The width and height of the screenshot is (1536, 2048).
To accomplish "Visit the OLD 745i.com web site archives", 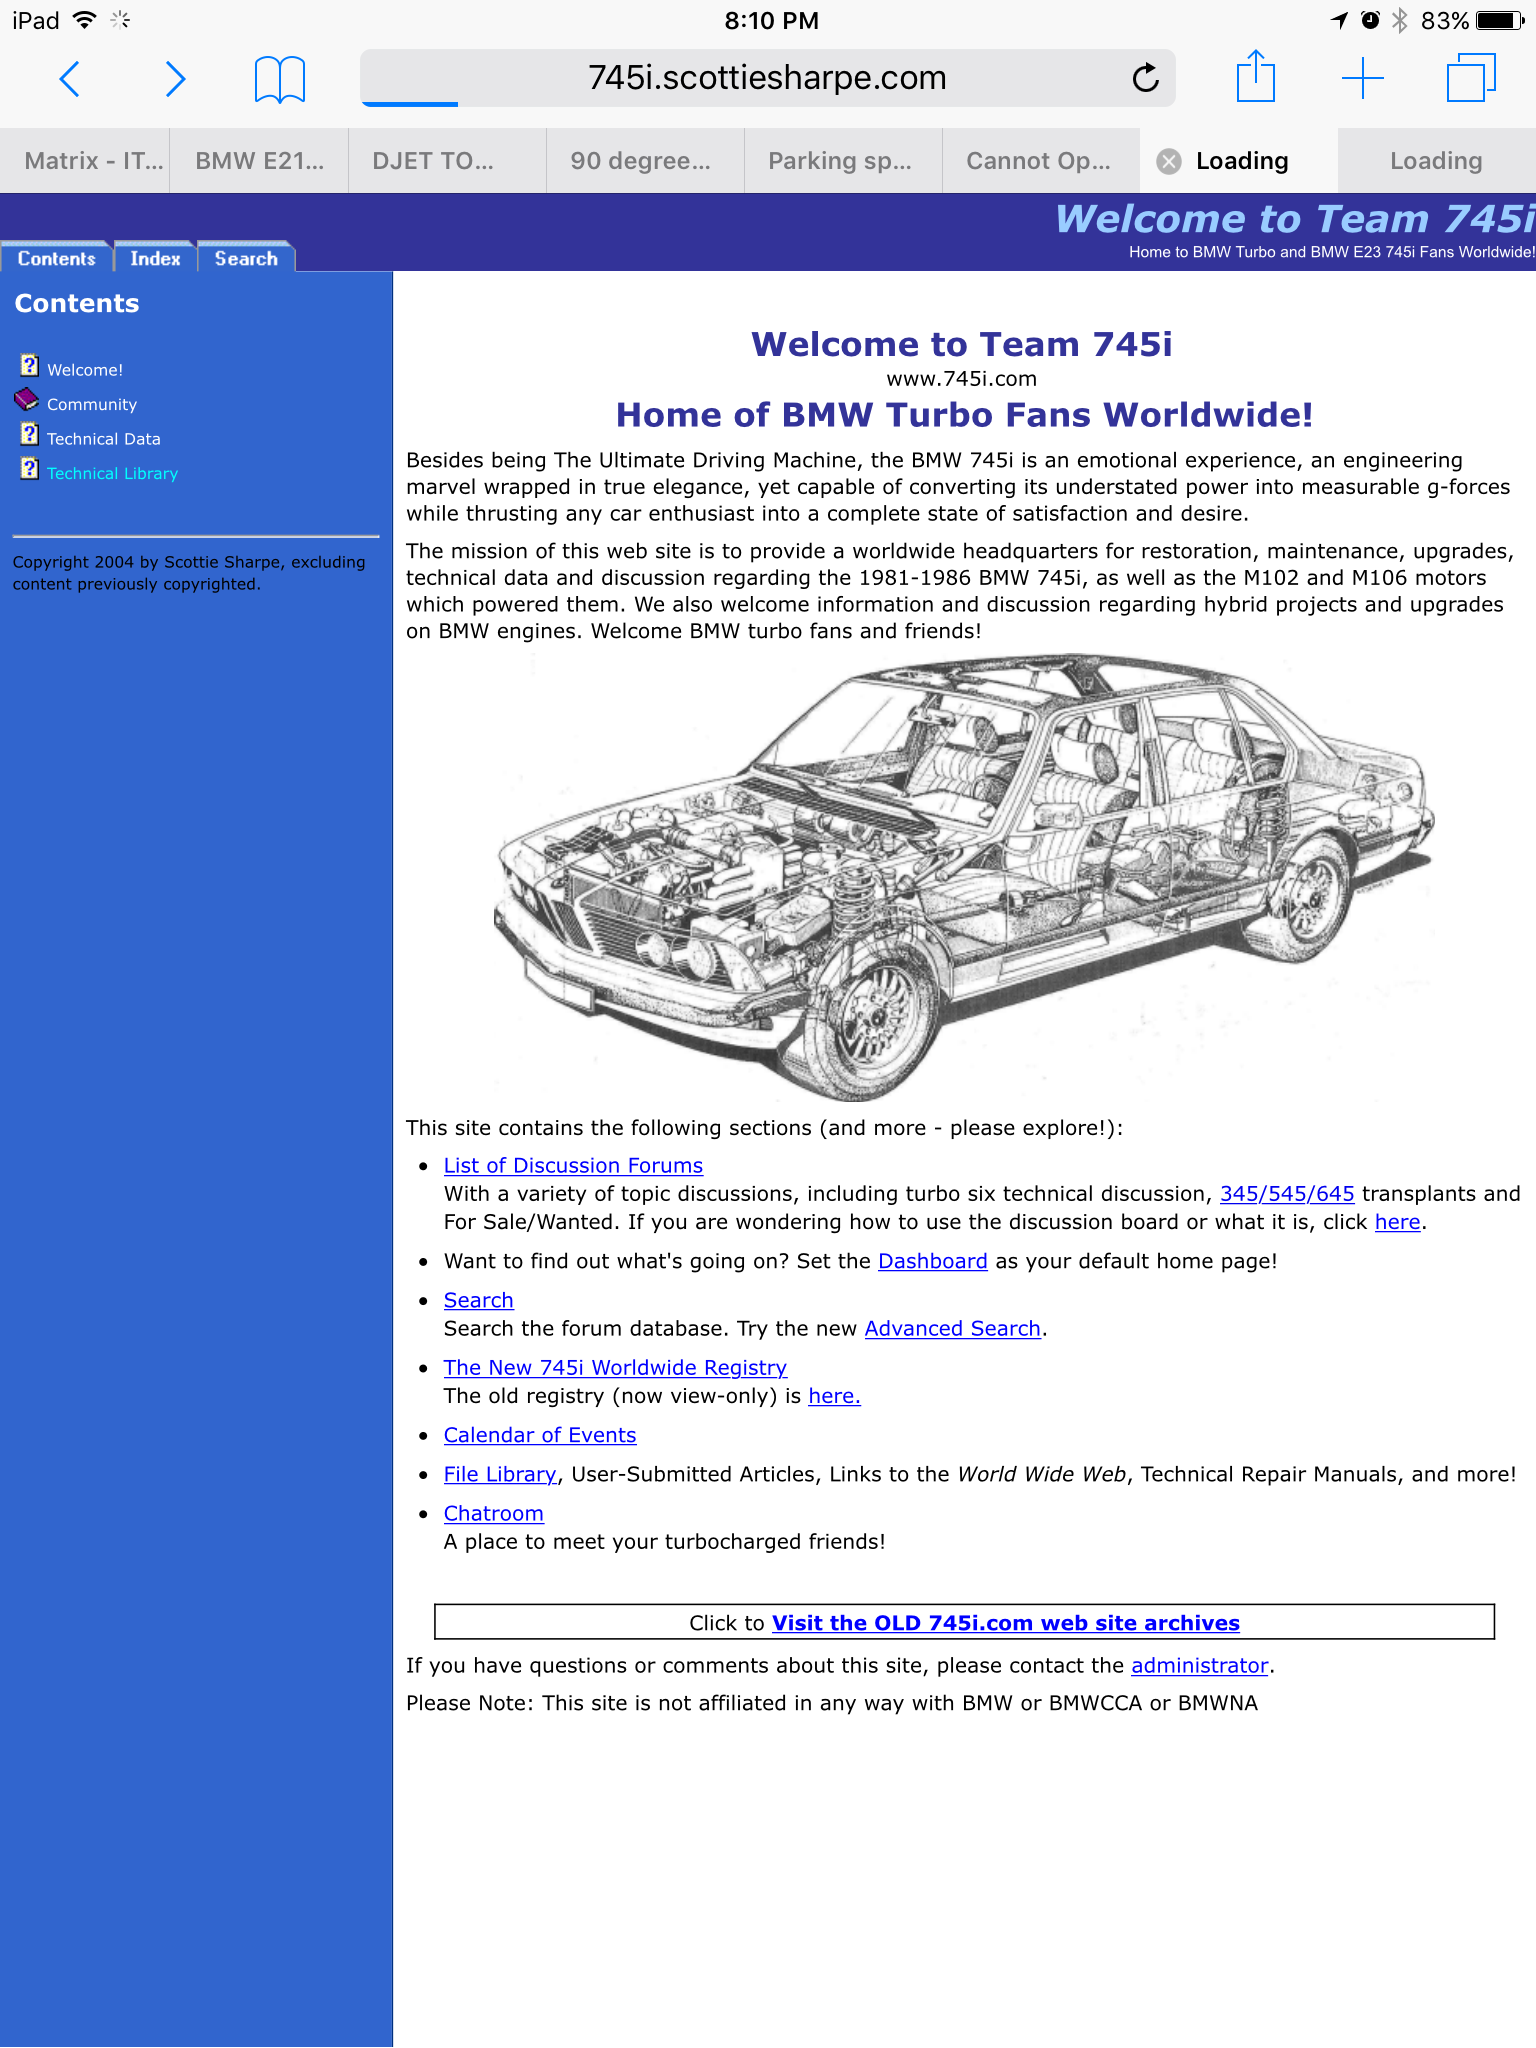I will (1006, 1623).
